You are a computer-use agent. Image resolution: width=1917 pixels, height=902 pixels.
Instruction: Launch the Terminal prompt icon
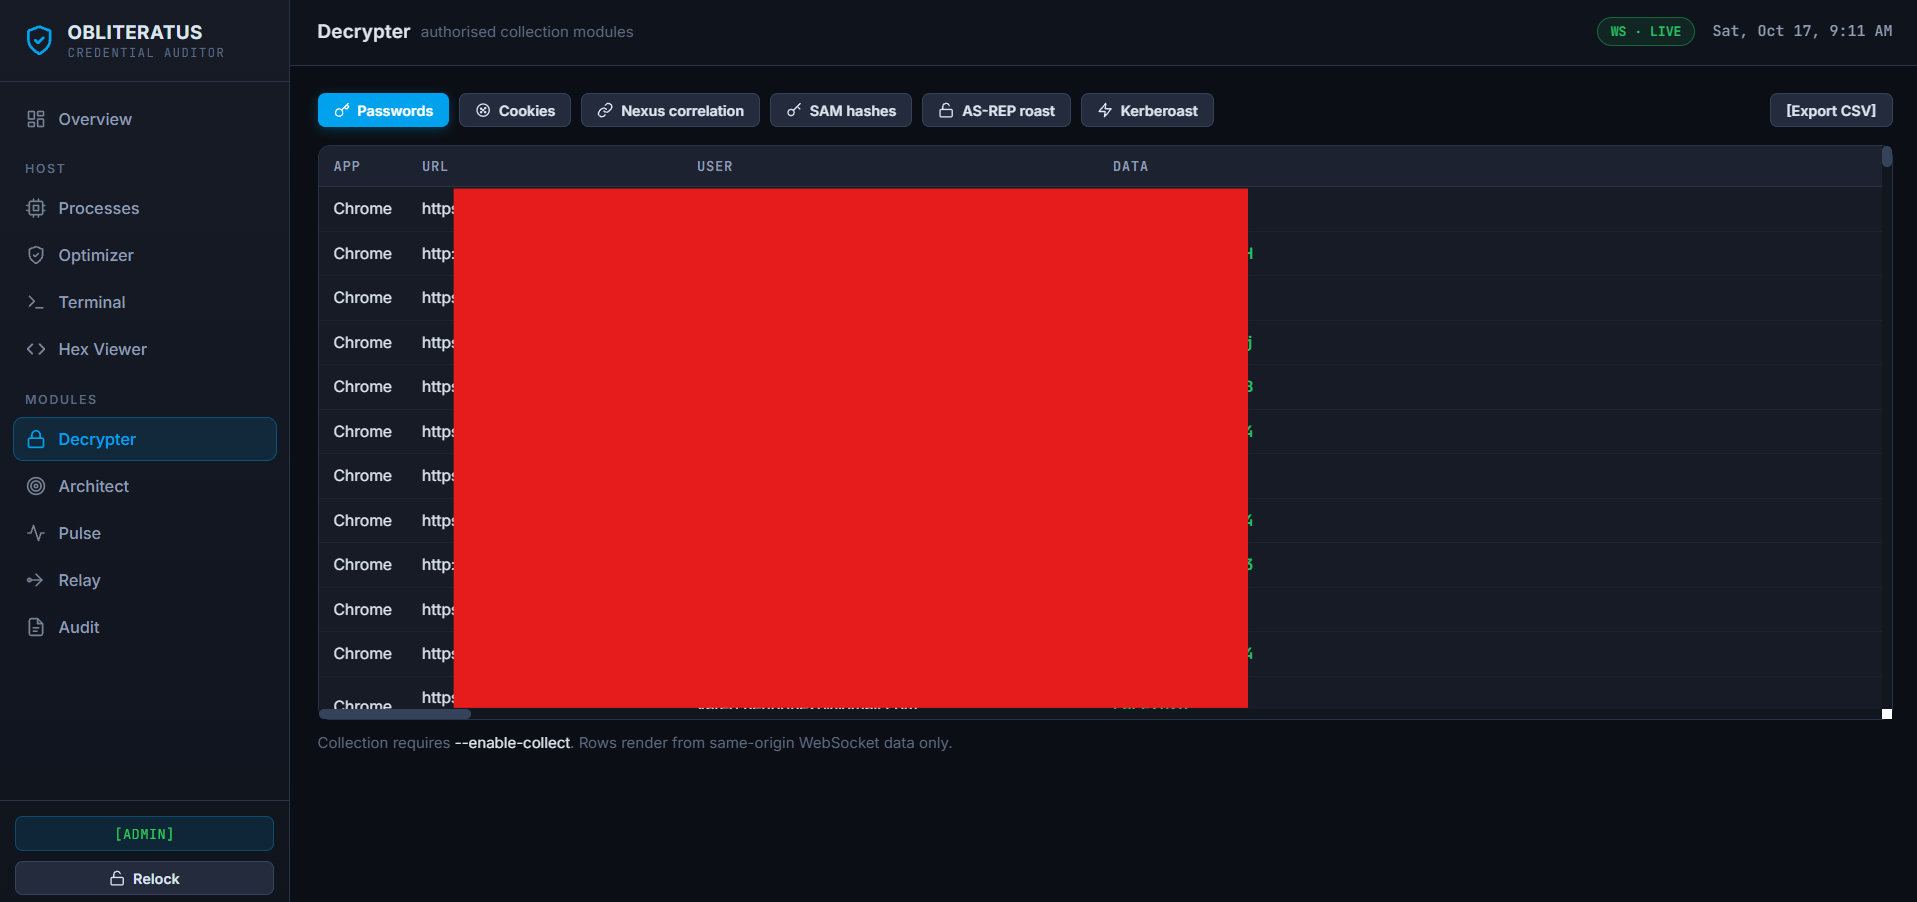point(36,302)
